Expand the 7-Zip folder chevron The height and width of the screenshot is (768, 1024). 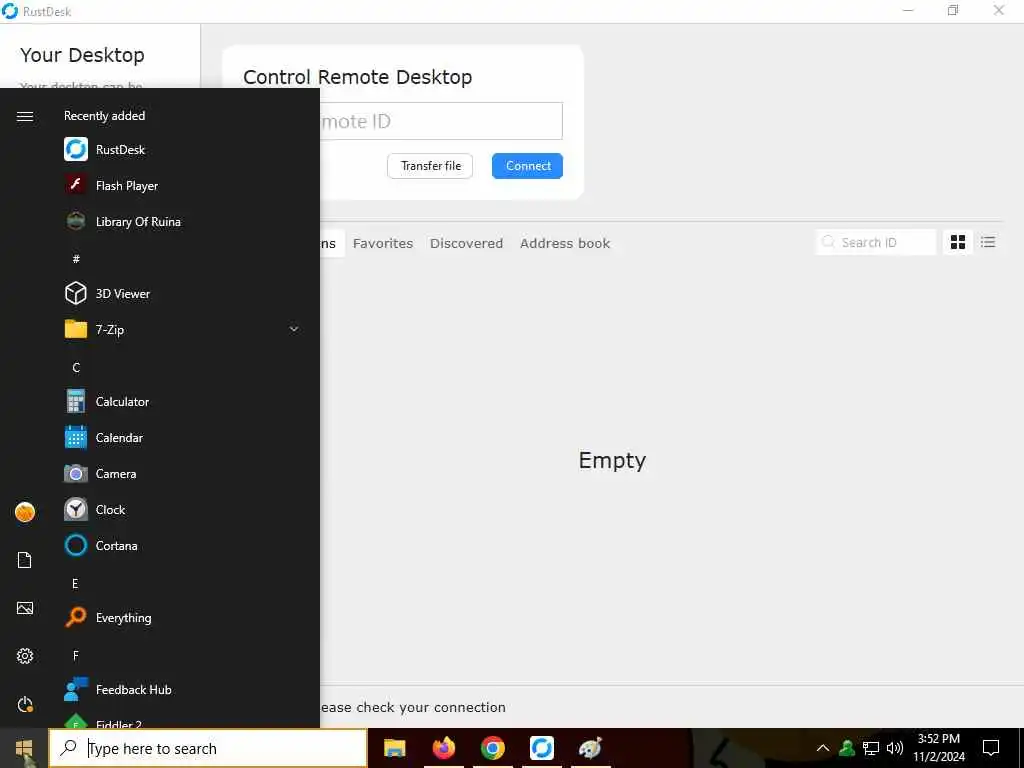[294, 329]
